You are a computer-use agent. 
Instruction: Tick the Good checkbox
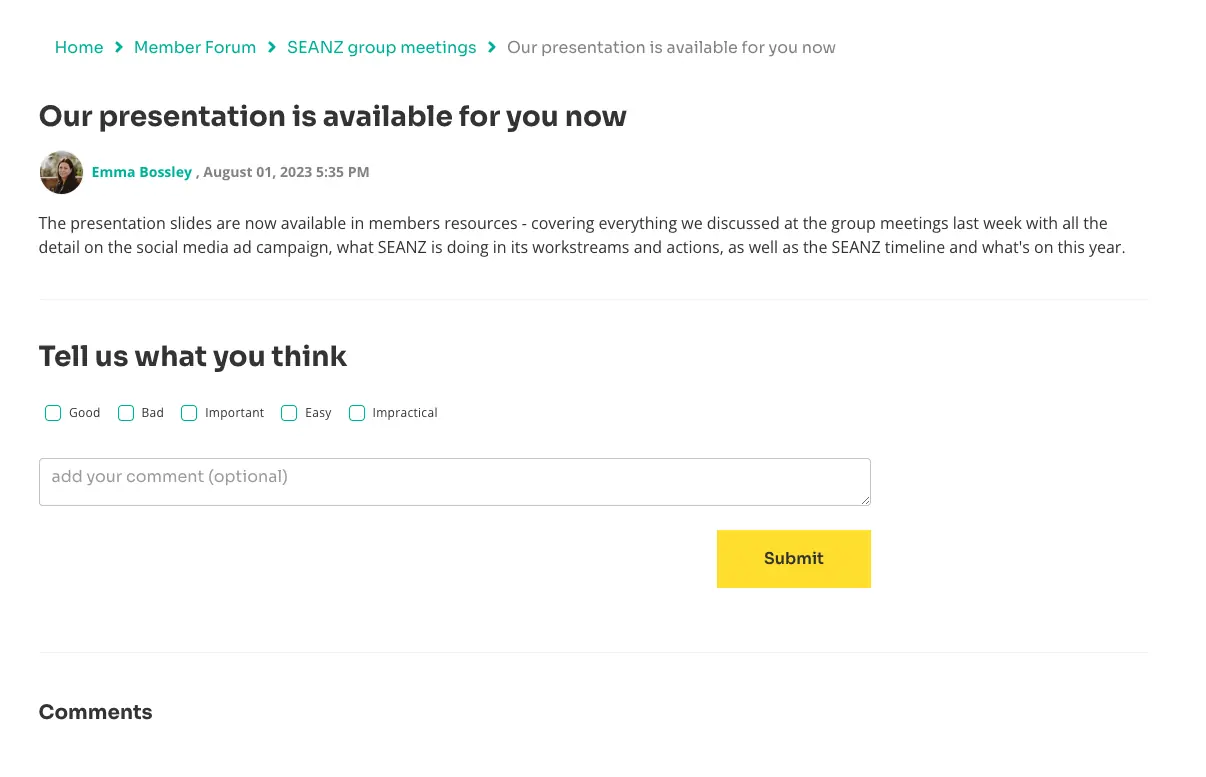(x=53, y=413)
